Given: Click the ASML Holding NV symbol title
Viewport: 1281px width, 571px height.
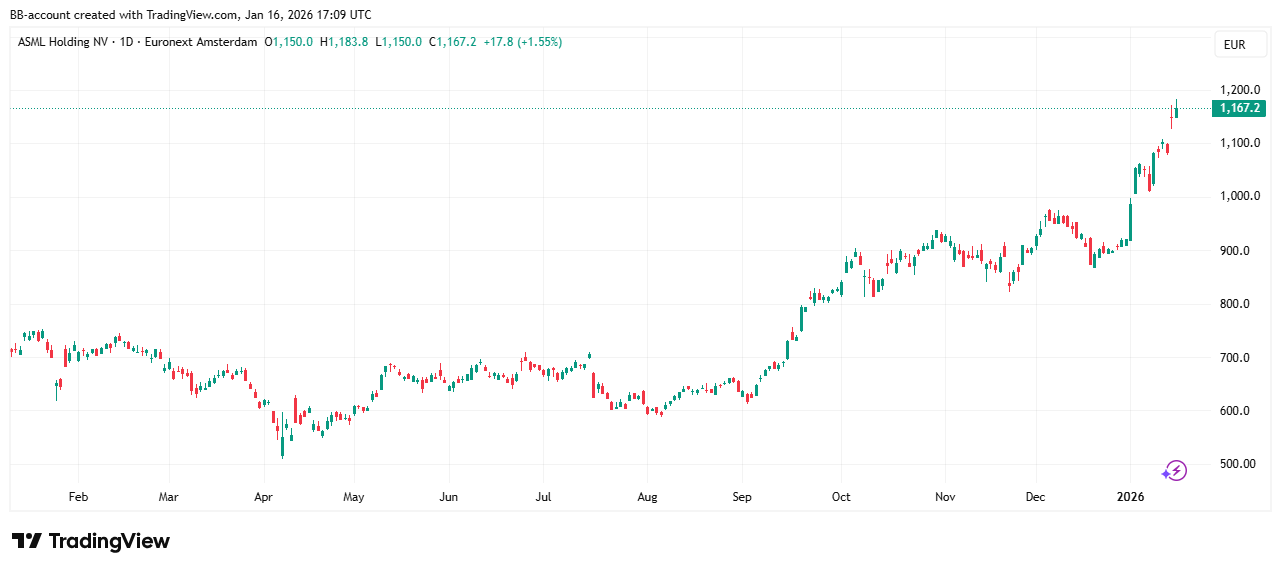Looking at the screenshot, I should point(64,42).
